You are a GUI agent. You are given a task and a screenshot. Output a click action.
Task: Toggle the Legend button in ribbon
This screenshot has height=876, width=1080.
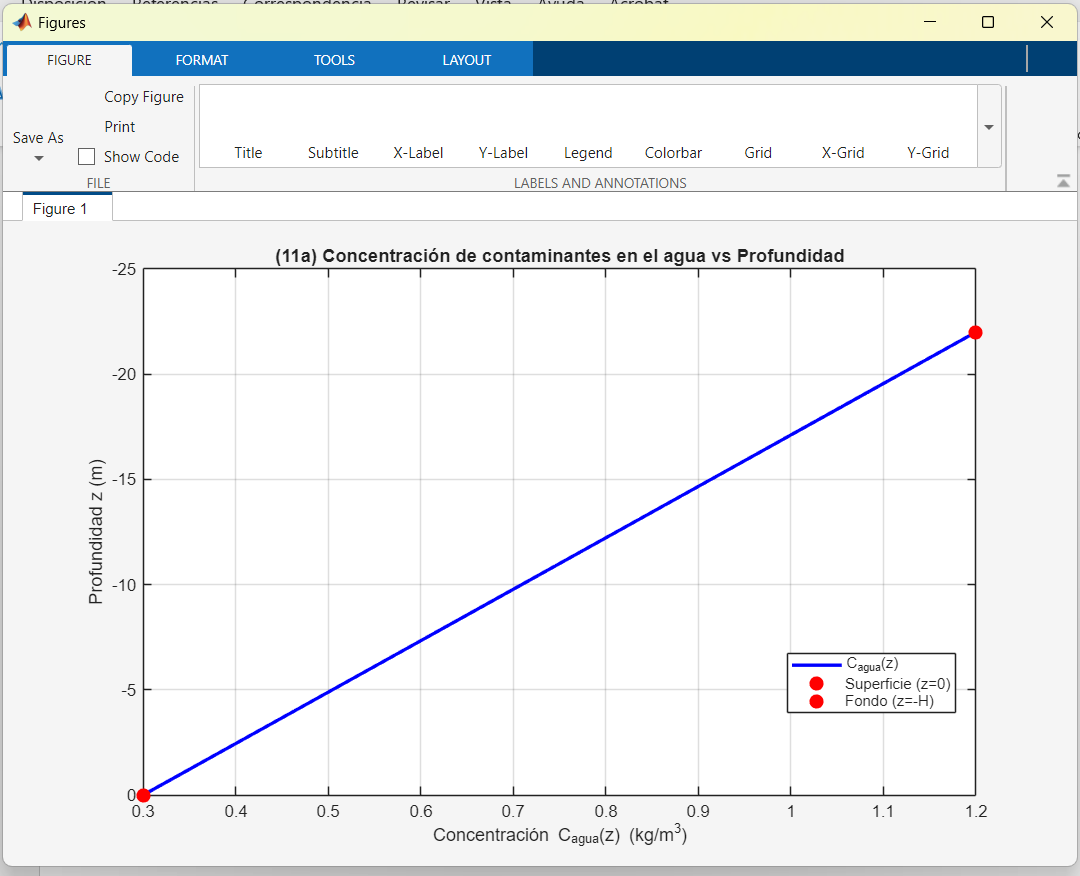pos(588,152)
